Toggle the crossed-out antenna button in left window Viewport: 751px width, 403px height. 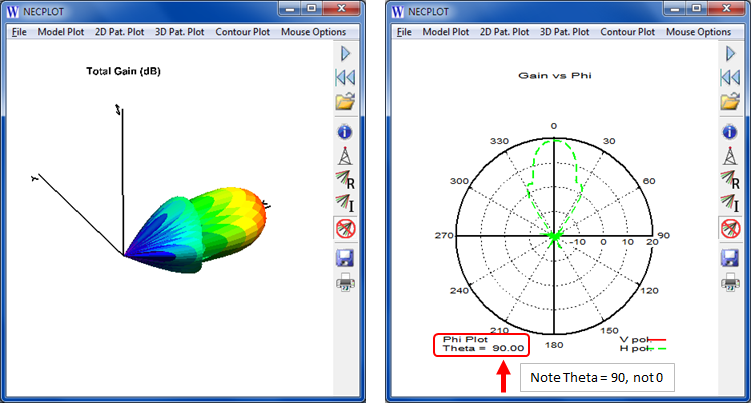click(x=345, y=229)
